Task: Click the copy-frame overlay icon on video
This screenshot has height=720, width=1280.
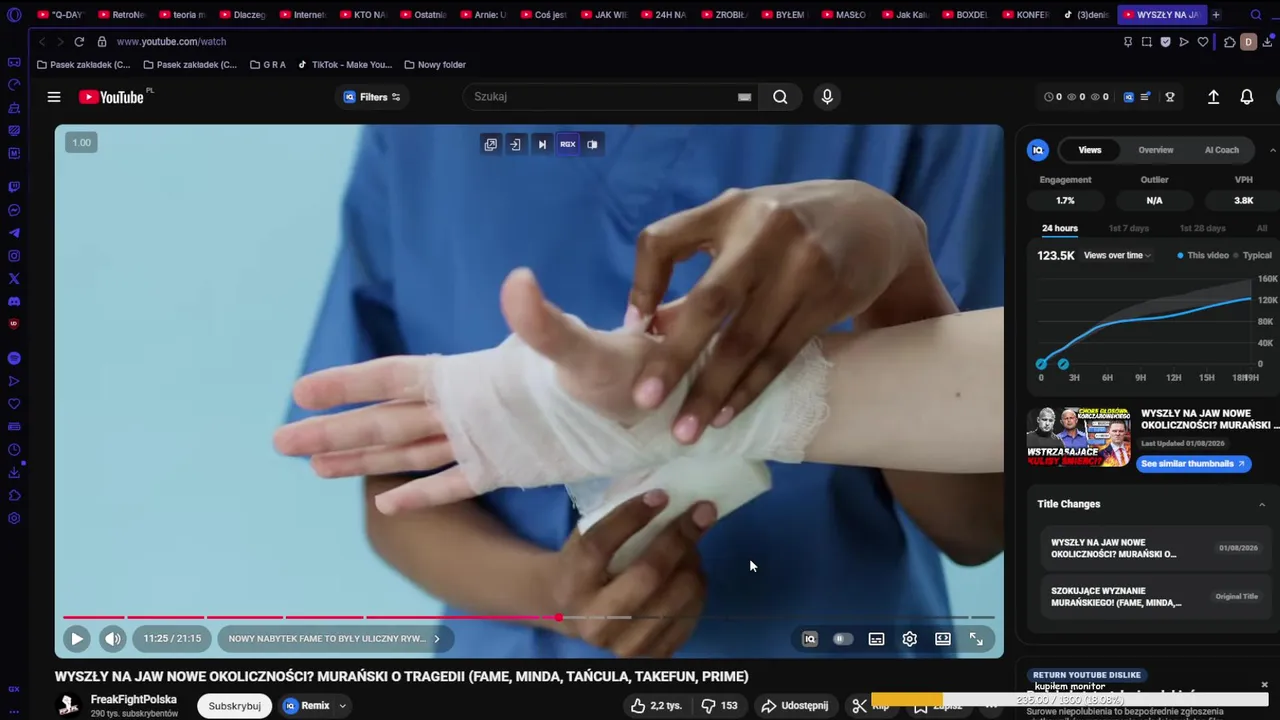Action: click(x=490, y=144)
